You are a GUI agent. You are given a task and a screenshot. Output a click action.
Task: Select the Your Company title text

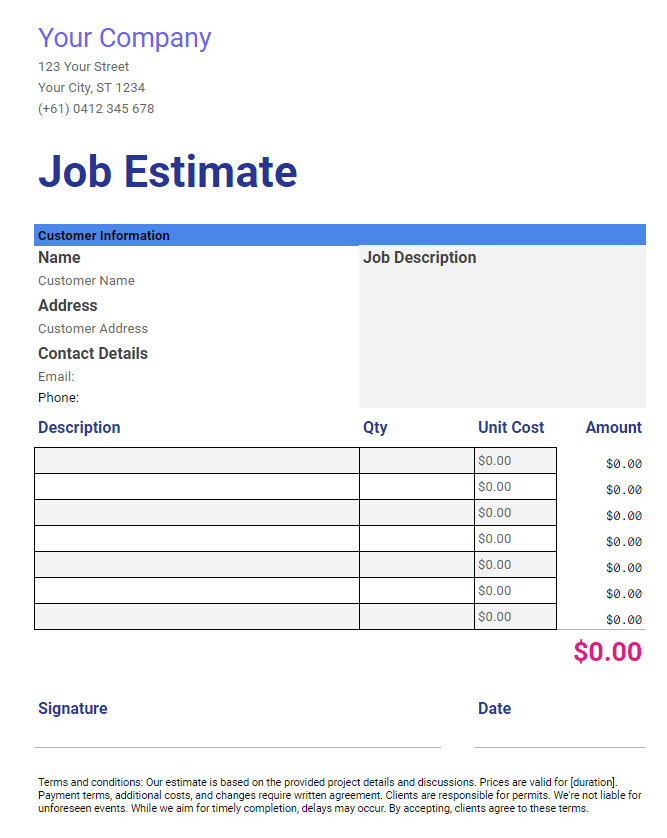[125, 38]
